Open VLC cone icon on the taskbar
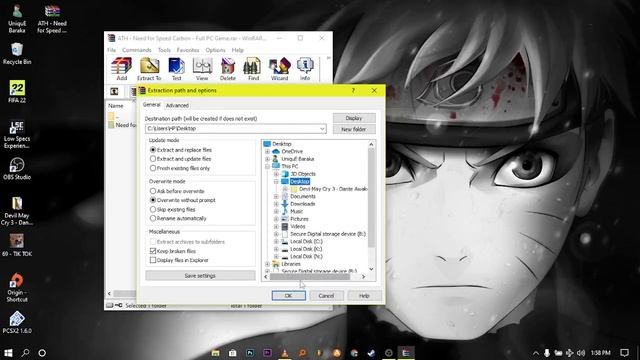The width and height of the screenshot is (640, 360). 285,353
